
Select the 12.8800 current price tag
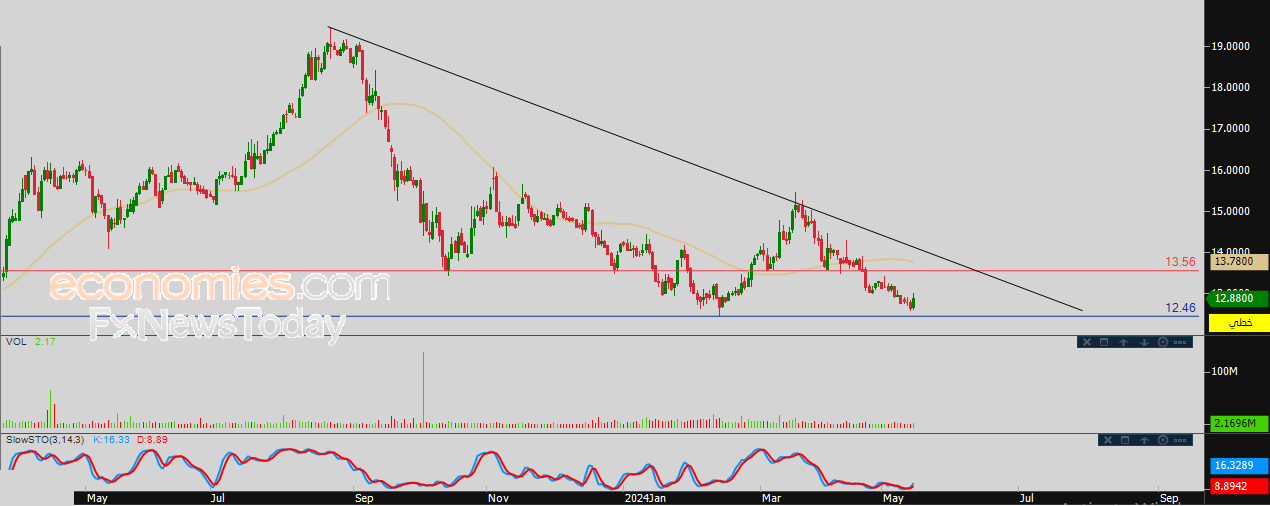1239,297
